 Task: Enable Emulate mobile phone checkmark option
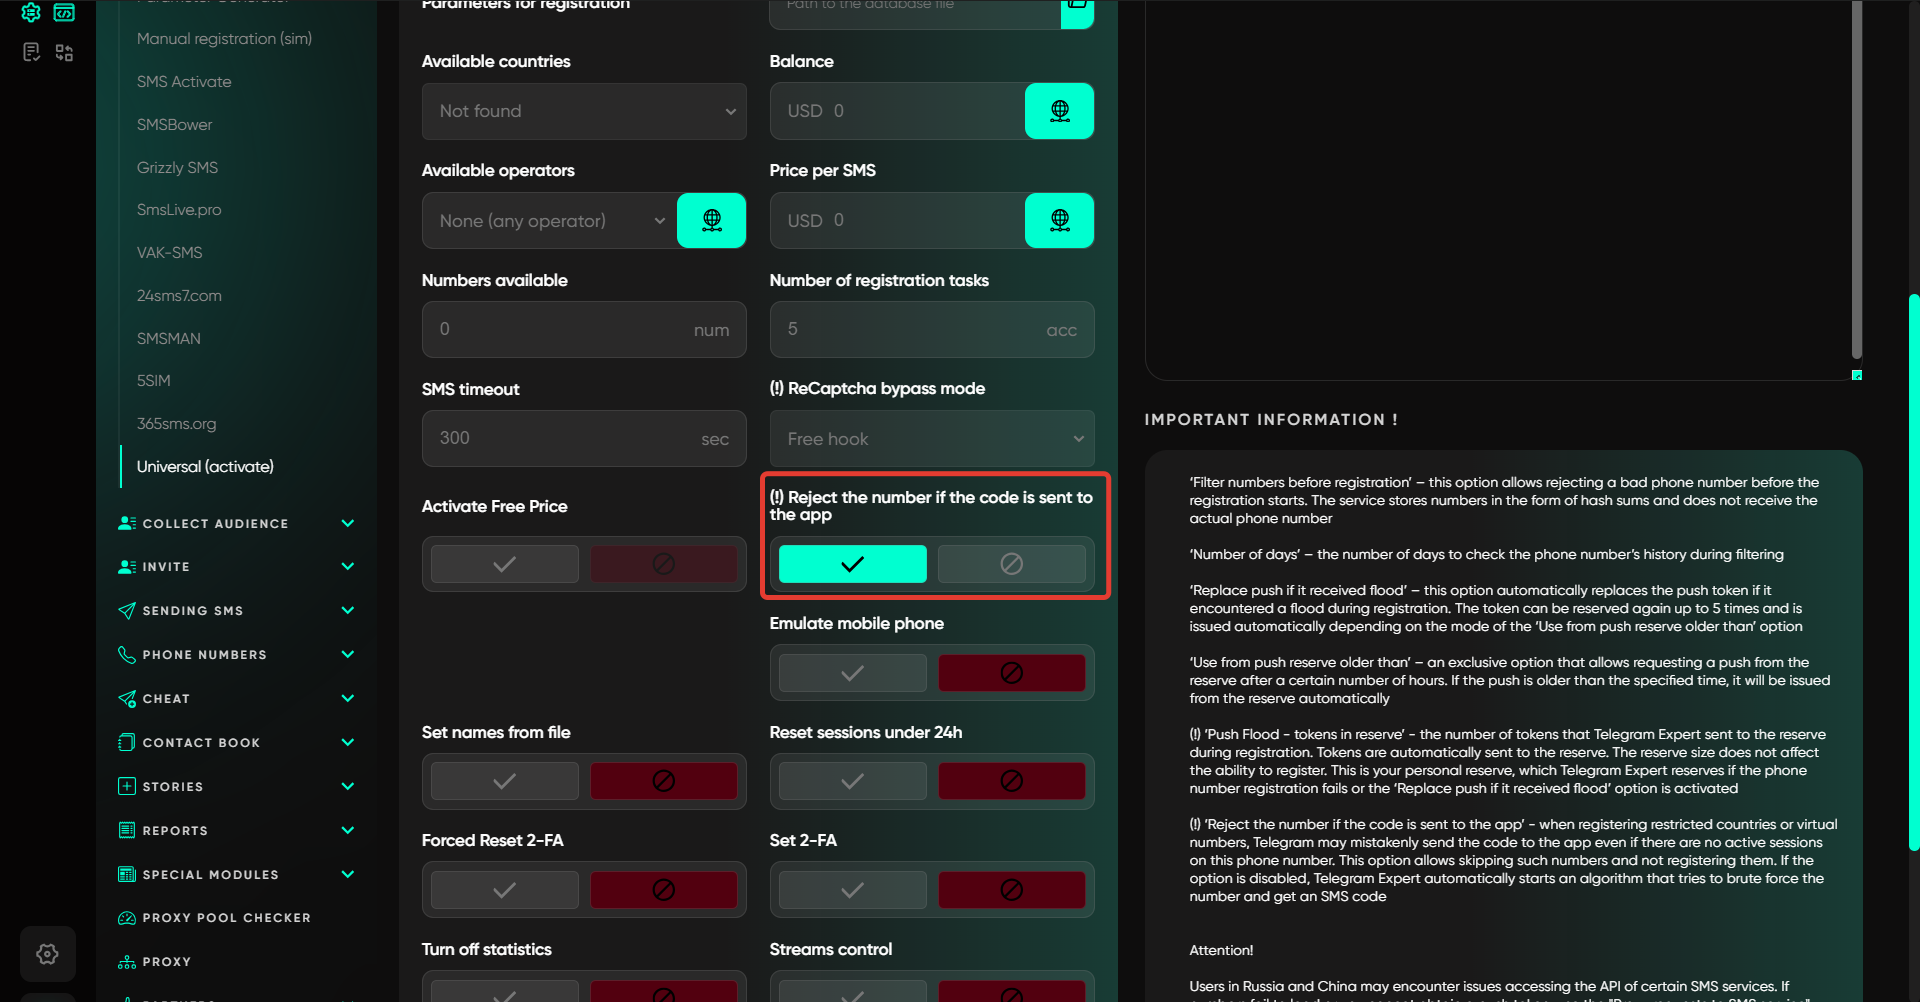(852, 673)
